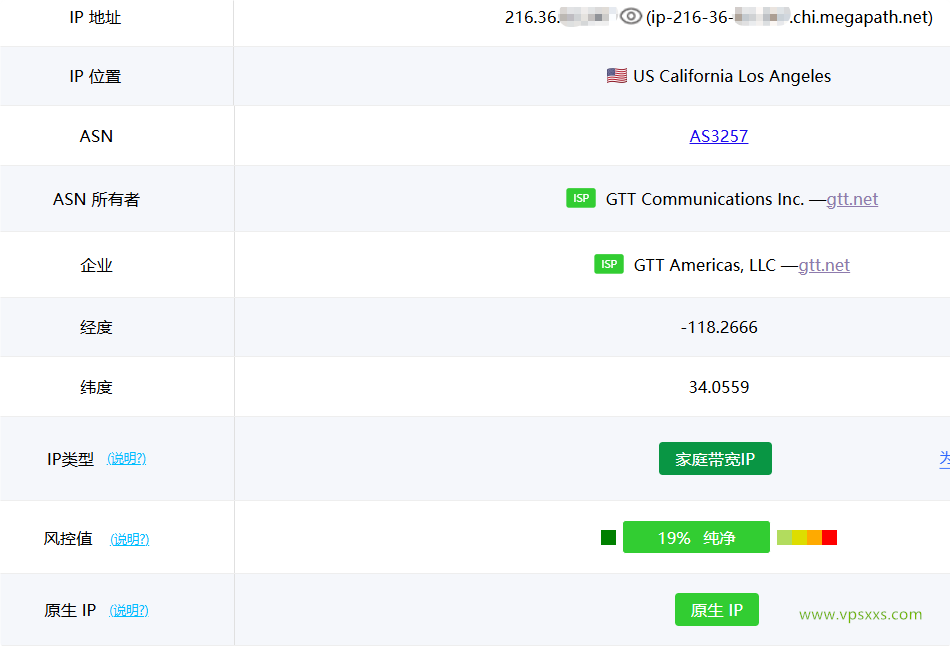
Task: Open the AS3257 link
Action: [x=718, y=136]
